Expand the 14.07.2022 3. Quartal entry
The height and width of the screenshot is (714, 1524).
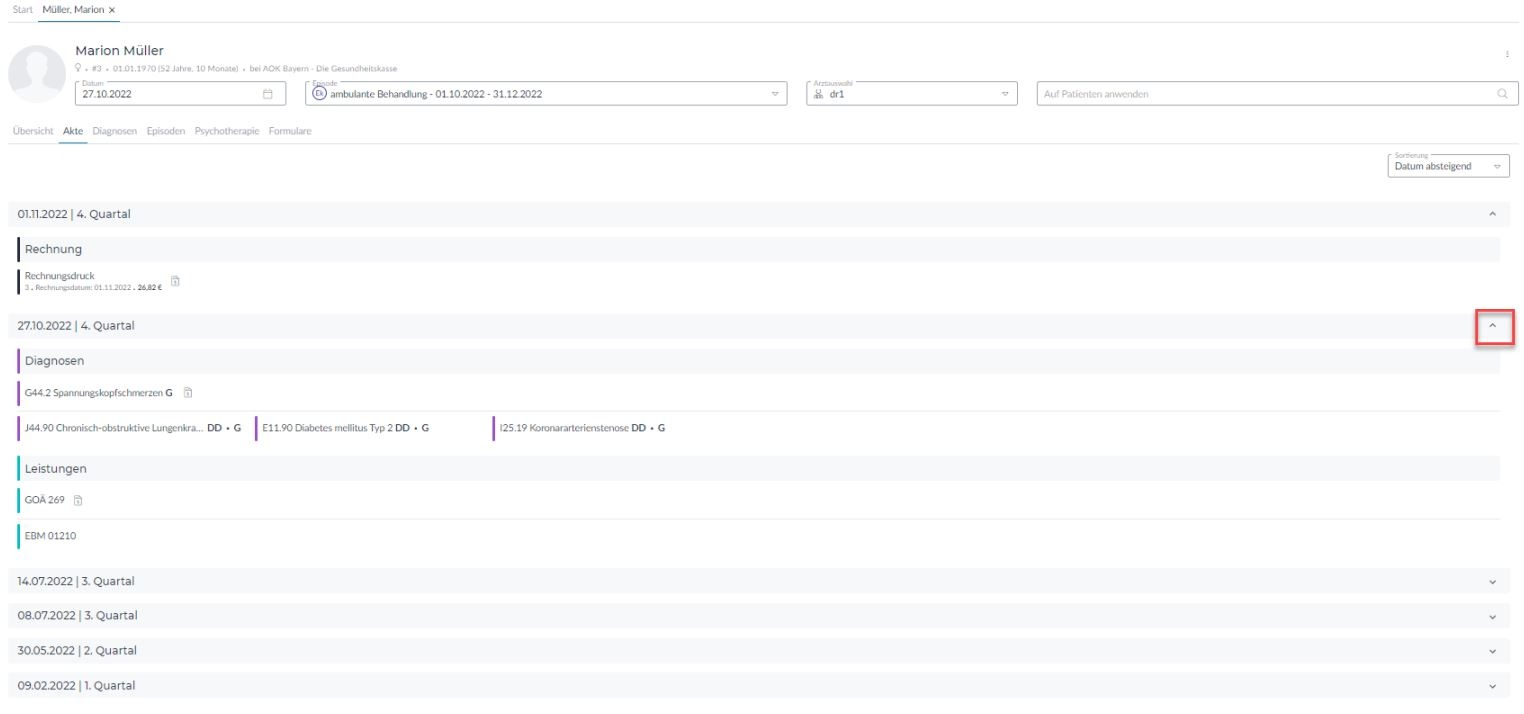tap(1493, 582)
